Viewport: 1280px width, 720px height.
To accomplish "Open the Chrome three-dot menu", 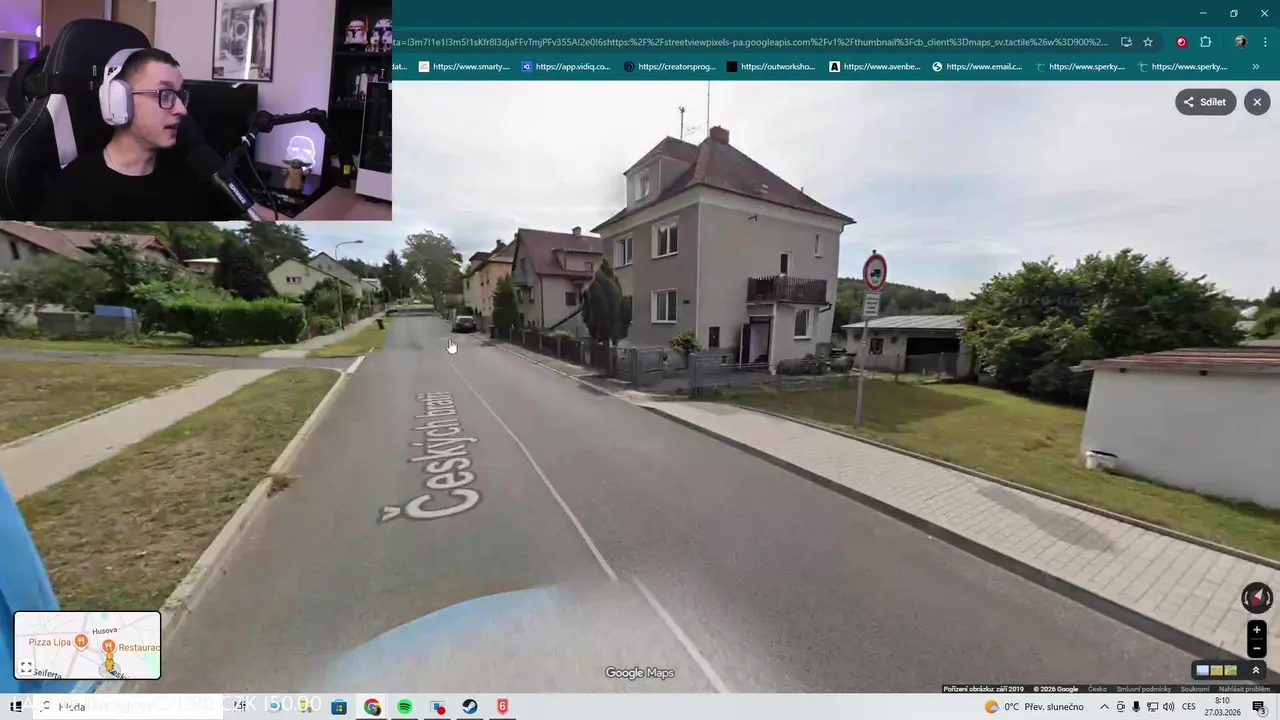I will [1266, 42].
